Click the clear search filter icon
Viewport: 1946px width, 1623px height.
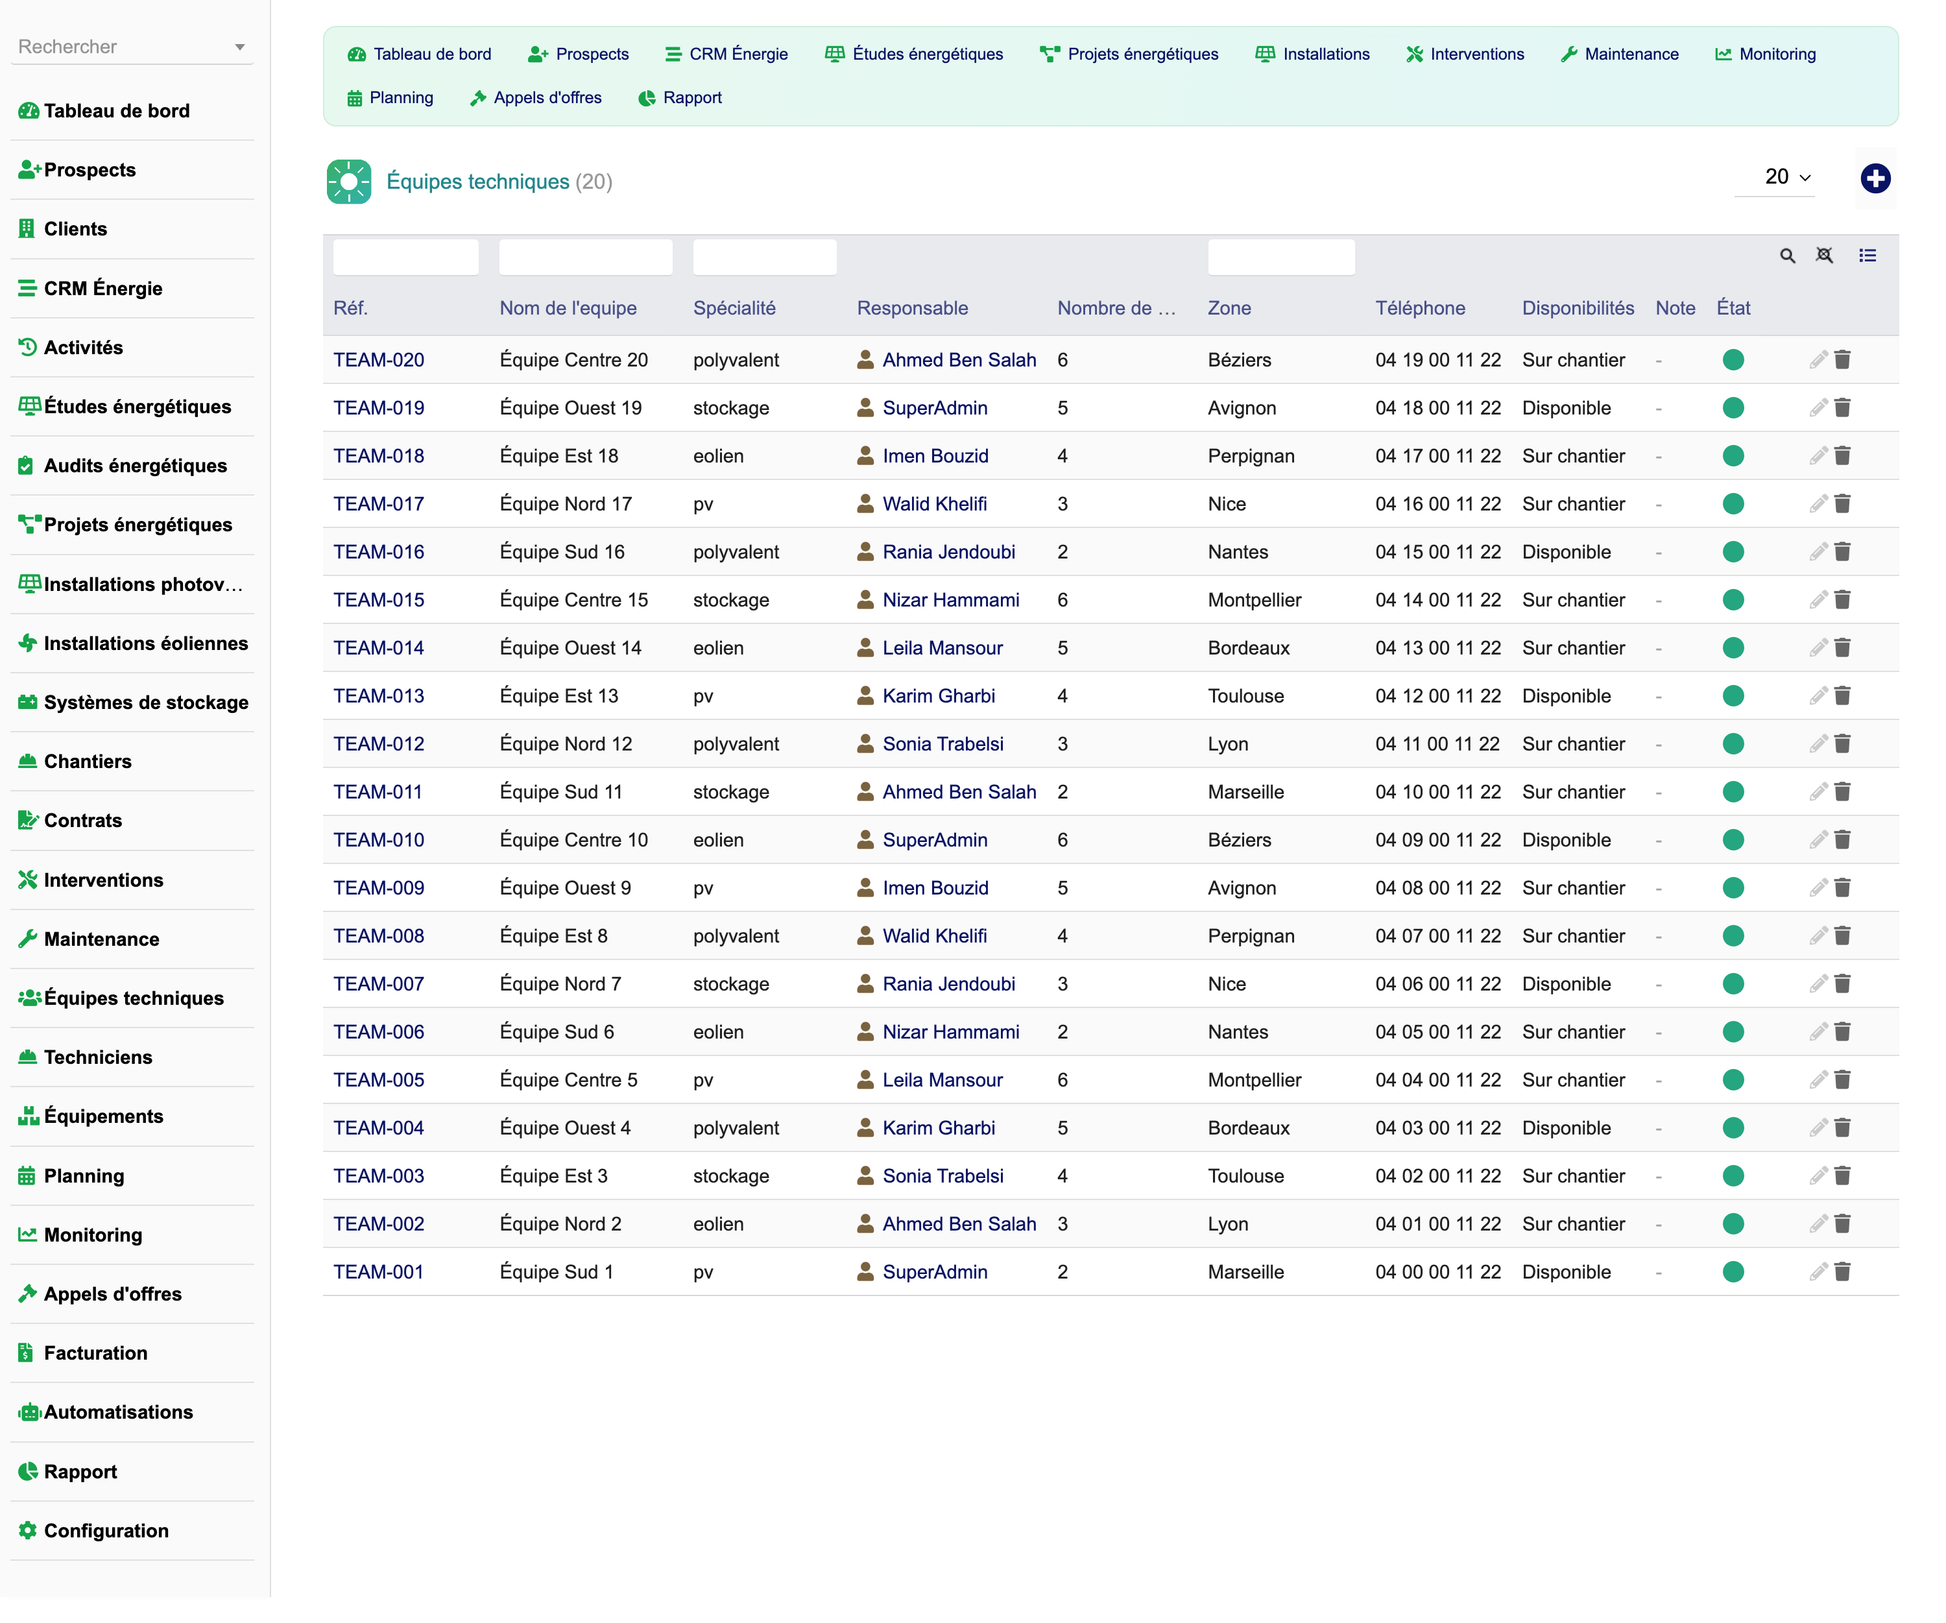pos(1824,256)
